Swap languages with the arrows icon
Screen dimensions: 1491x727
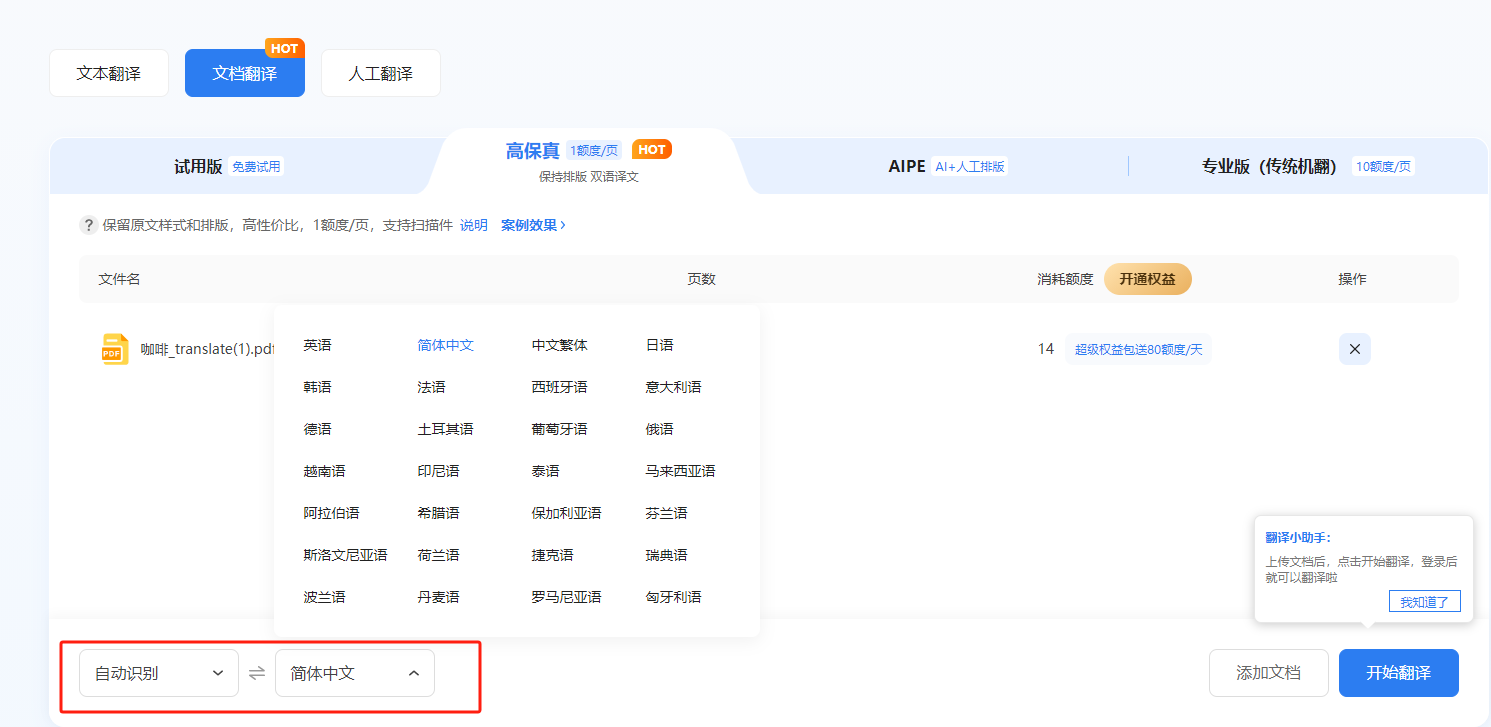[257, 673]
